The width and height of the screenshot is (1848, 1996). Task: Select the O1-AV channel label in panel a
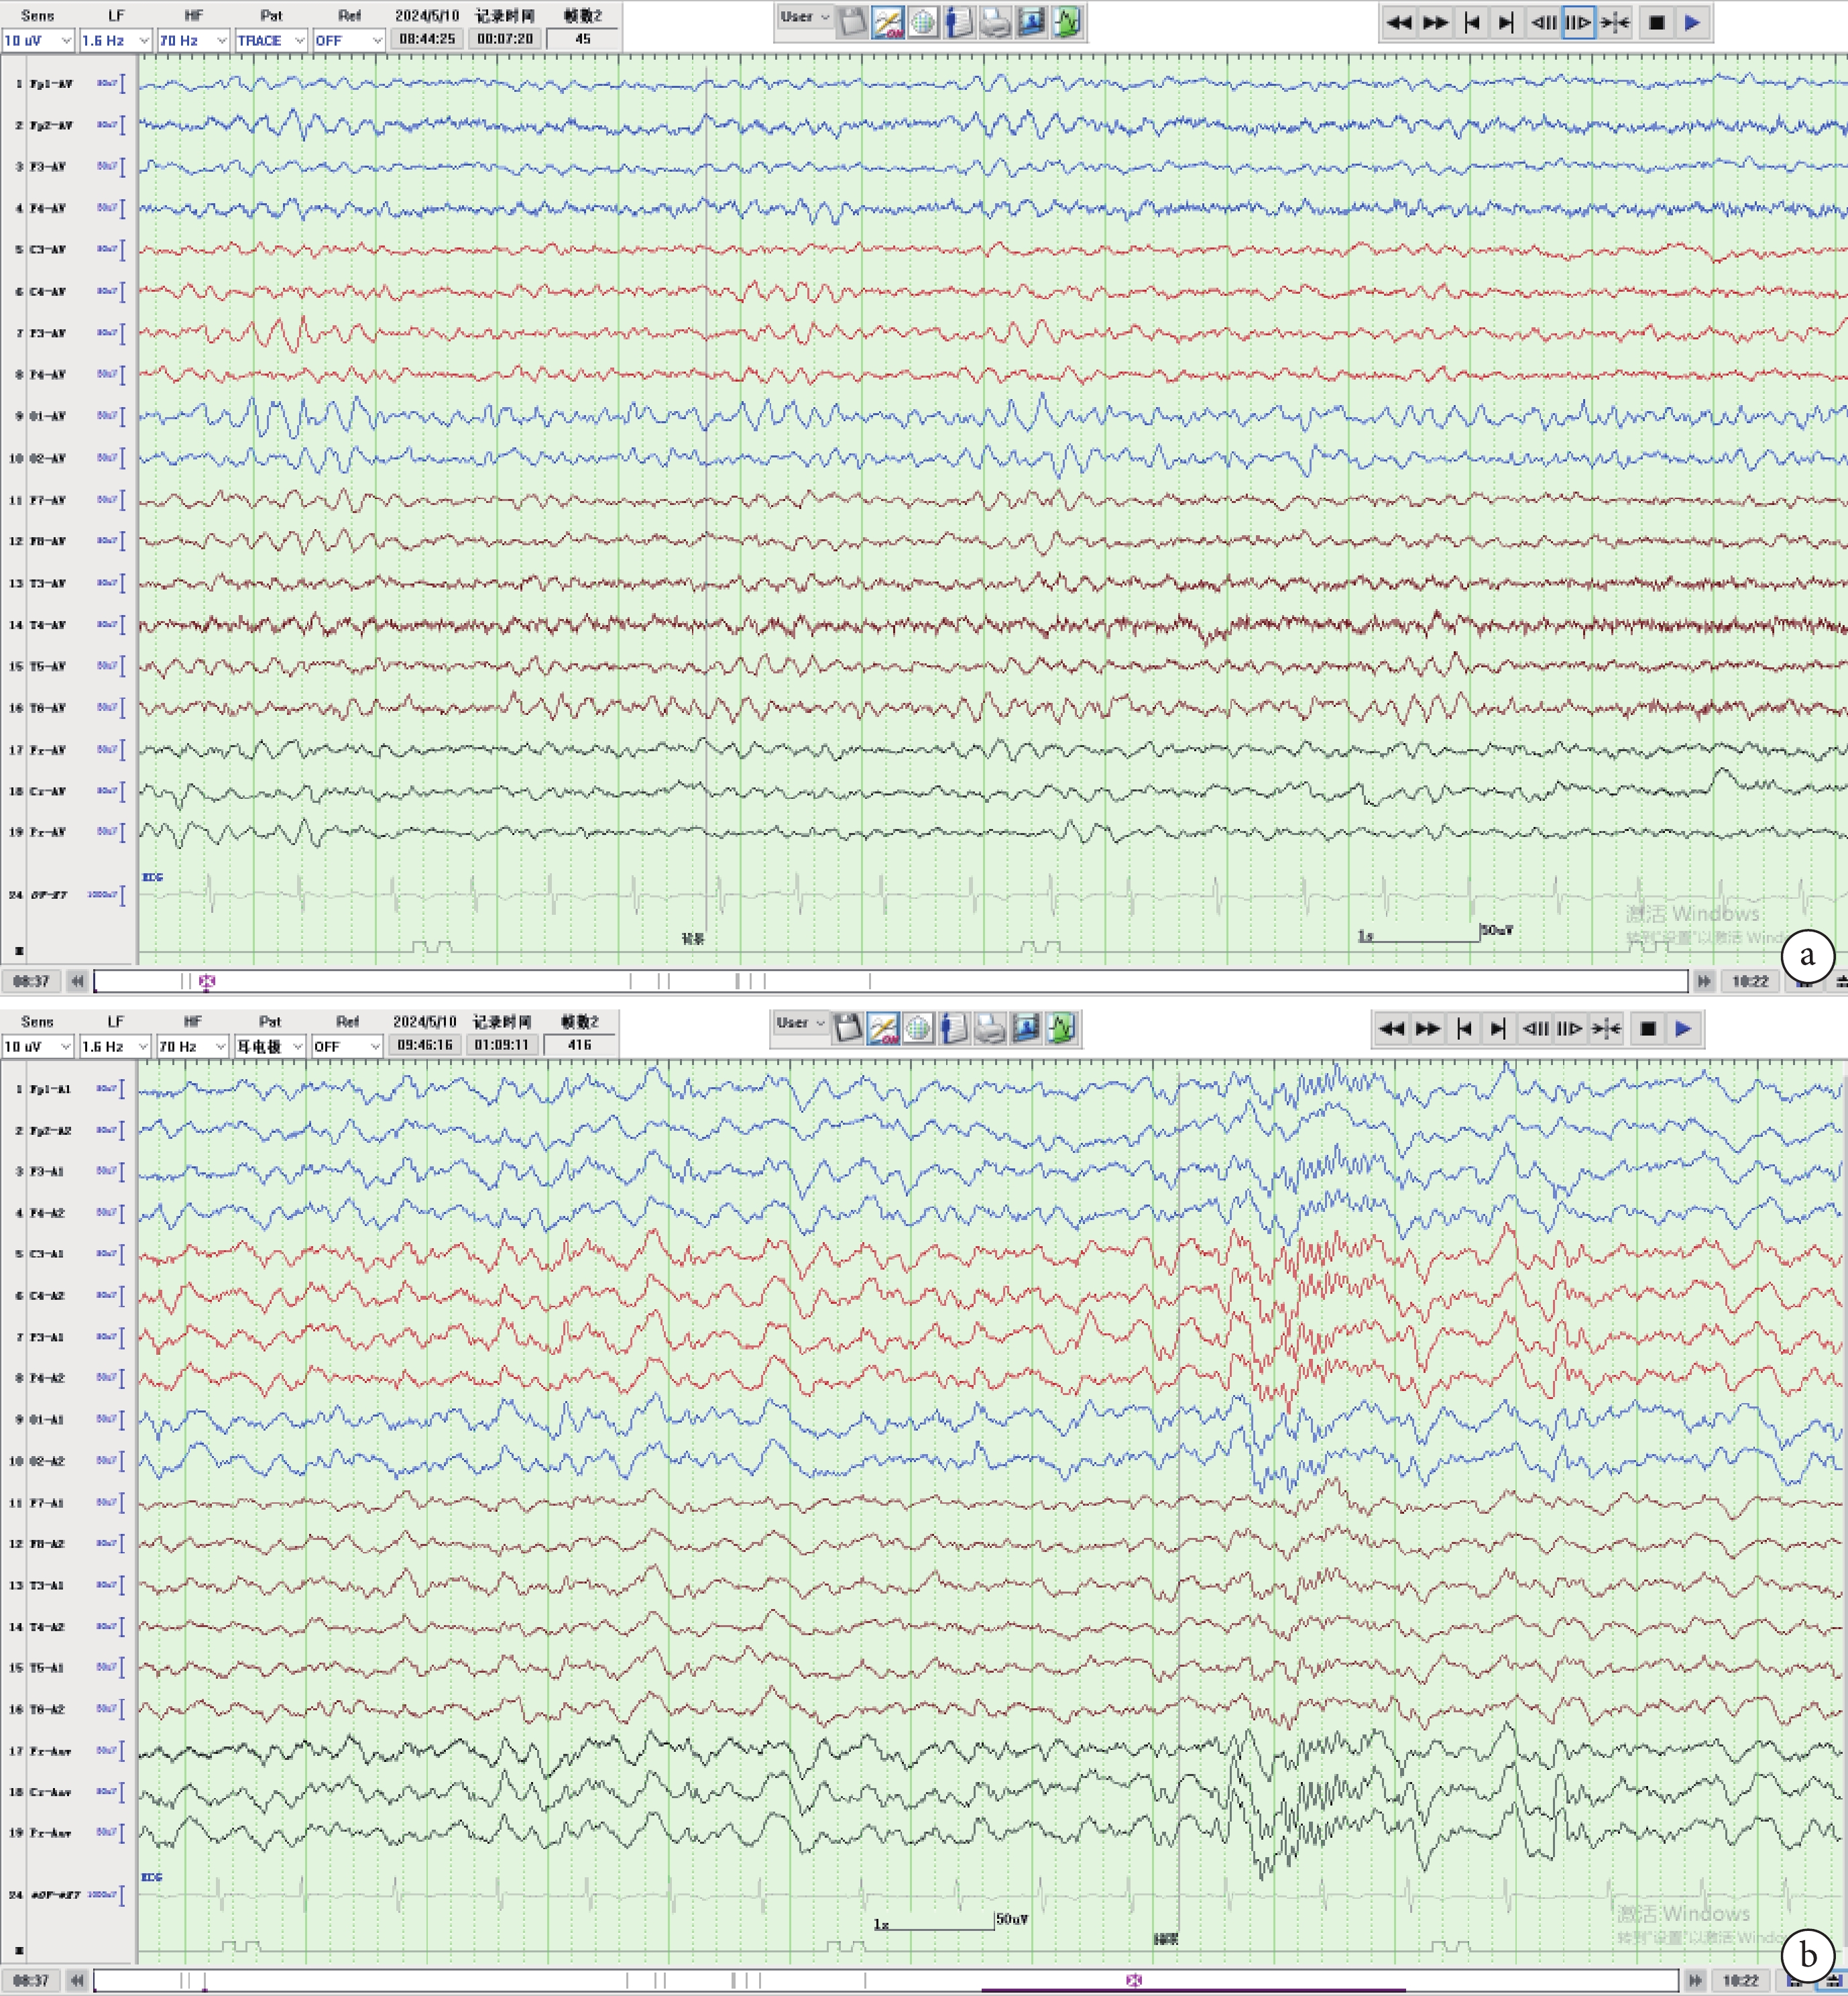[x=47, y=416]
